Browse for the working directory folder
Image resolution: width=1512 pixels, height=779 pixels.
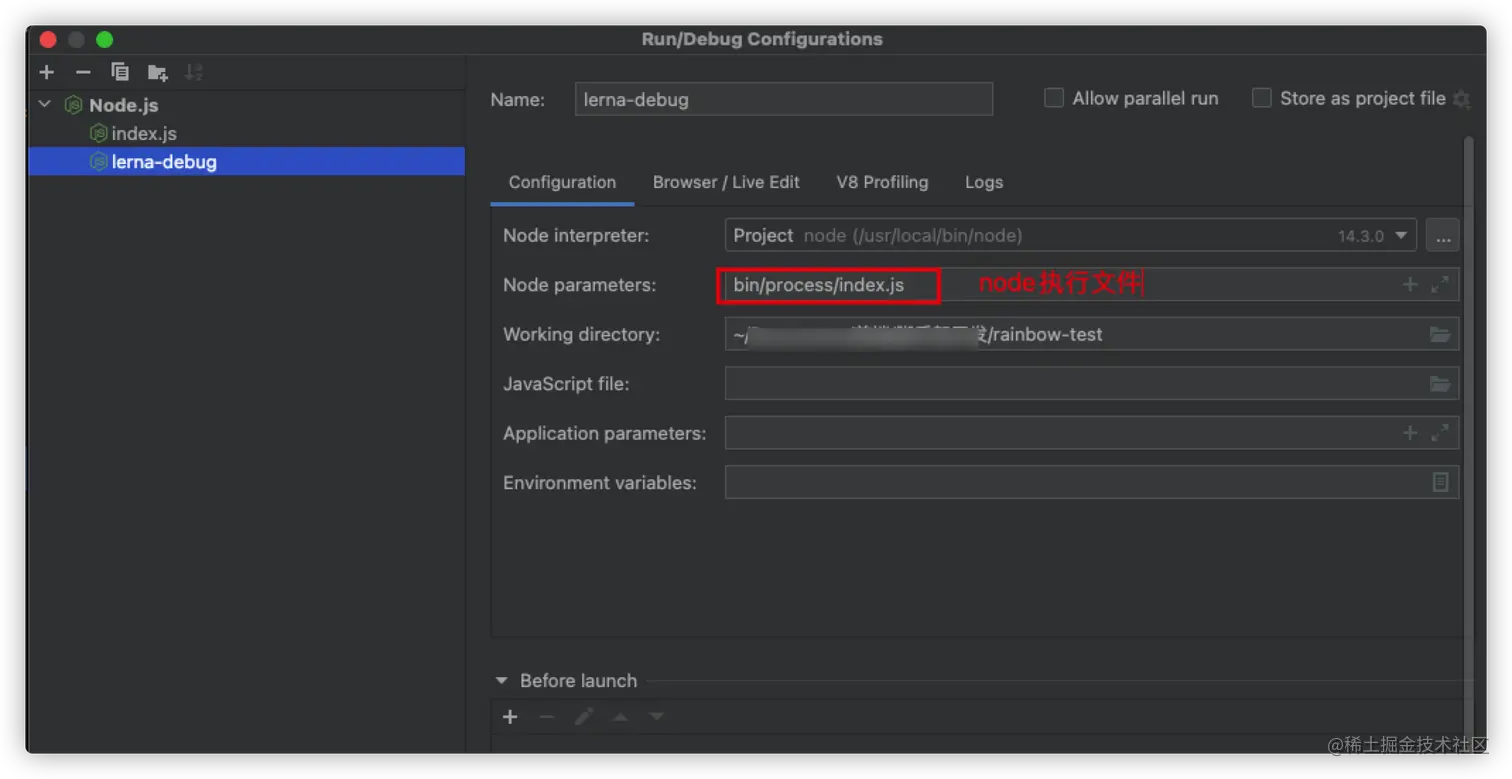pos(1440,334)
